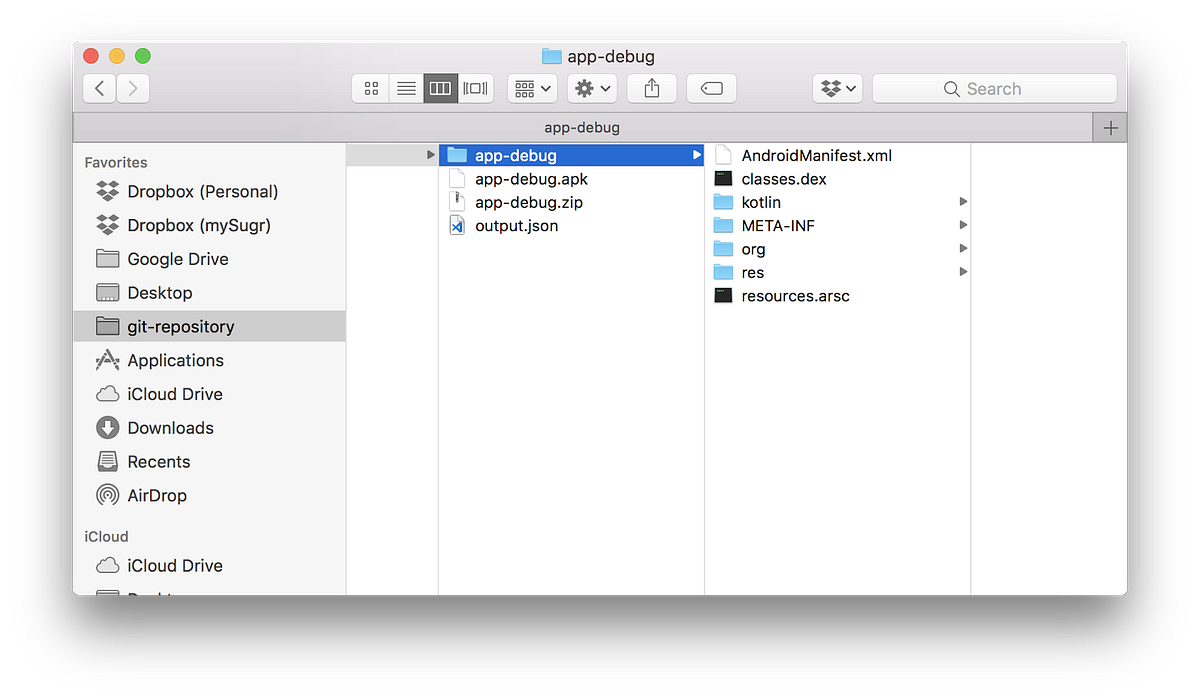Select column view mode
Screen dimensions: 1200x699
(x=441, y=88)
